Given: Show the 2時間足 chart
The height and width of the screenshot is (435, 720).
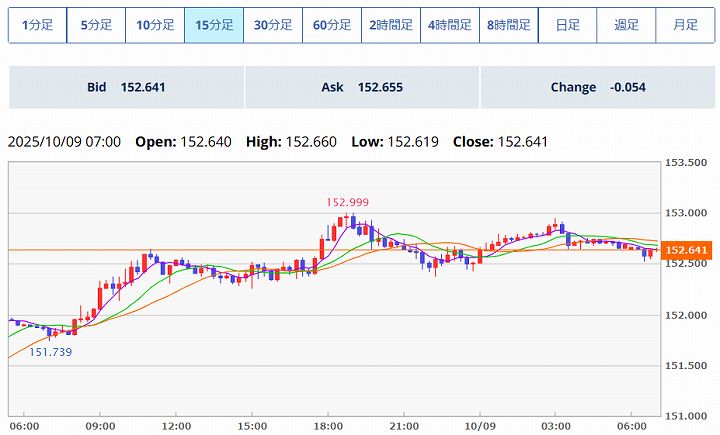Looking at the screenshot, I should tap(391, 25).
